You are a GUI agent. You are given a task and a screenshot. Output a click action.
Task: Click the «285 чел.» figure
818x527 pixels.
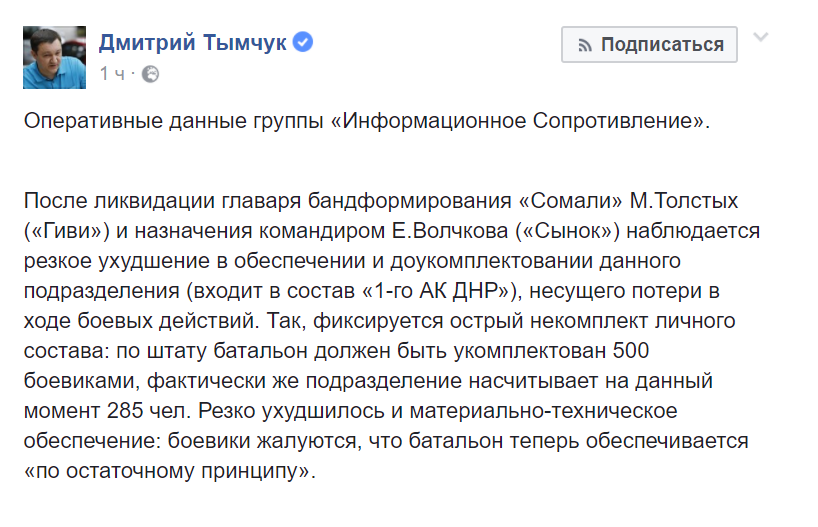(149, 411)
